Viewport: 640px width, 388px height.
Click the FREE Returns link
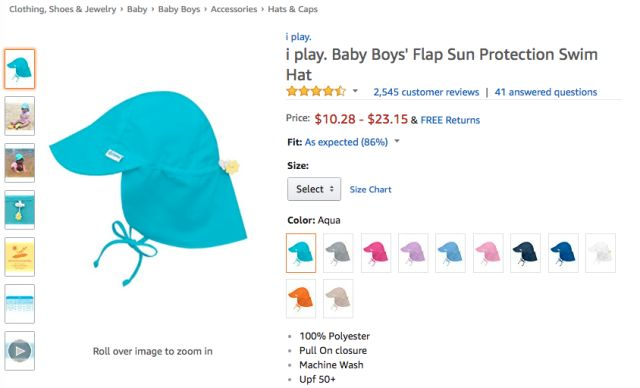450,120
